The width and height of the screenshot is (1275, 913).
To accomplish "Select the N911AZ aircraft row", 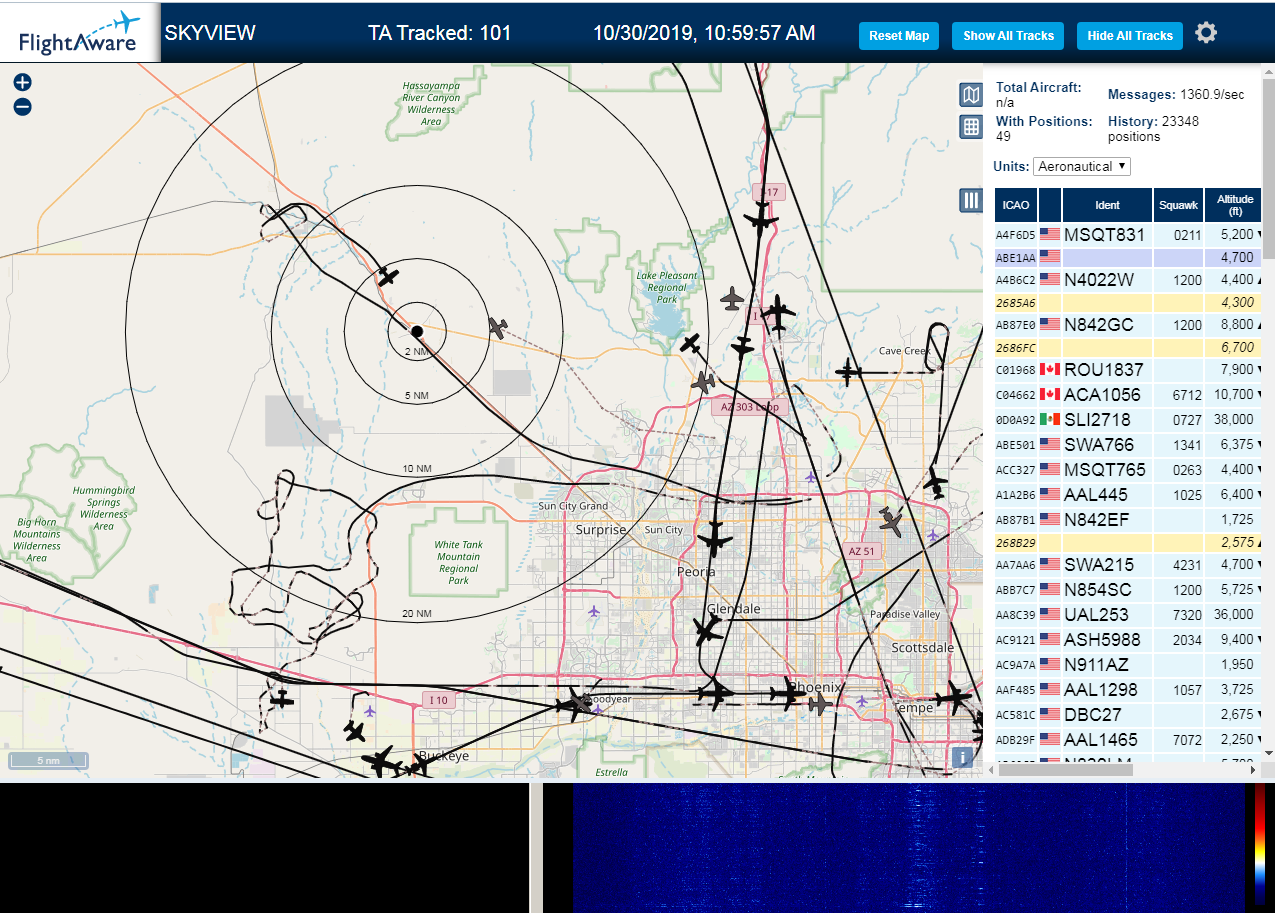I will click(x=1129, y=665).
